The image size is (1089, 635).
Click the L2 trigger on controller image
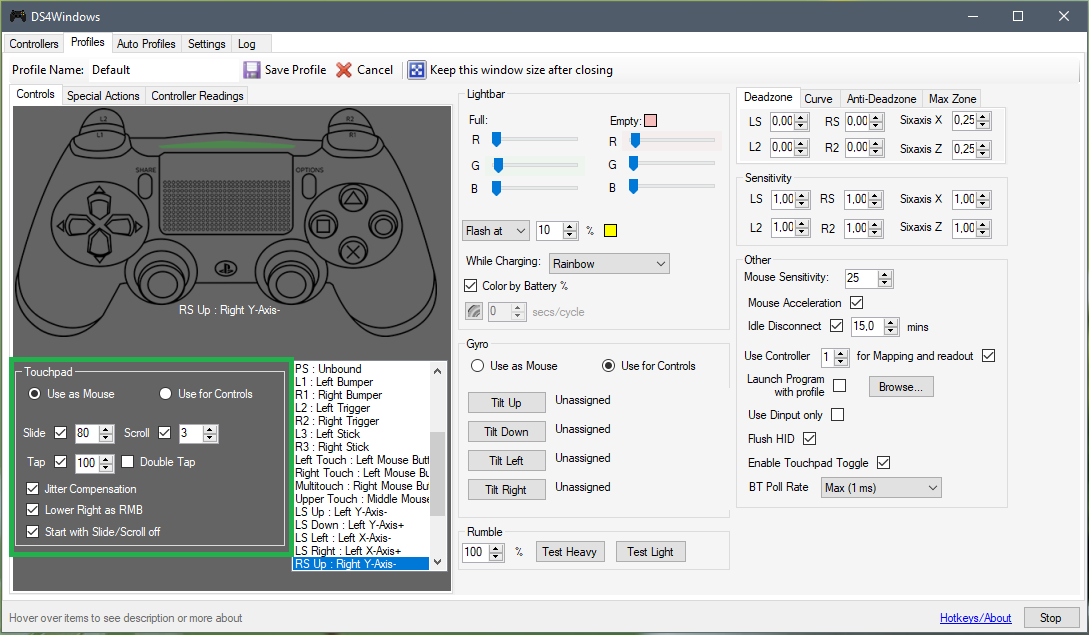coord(103,119)
